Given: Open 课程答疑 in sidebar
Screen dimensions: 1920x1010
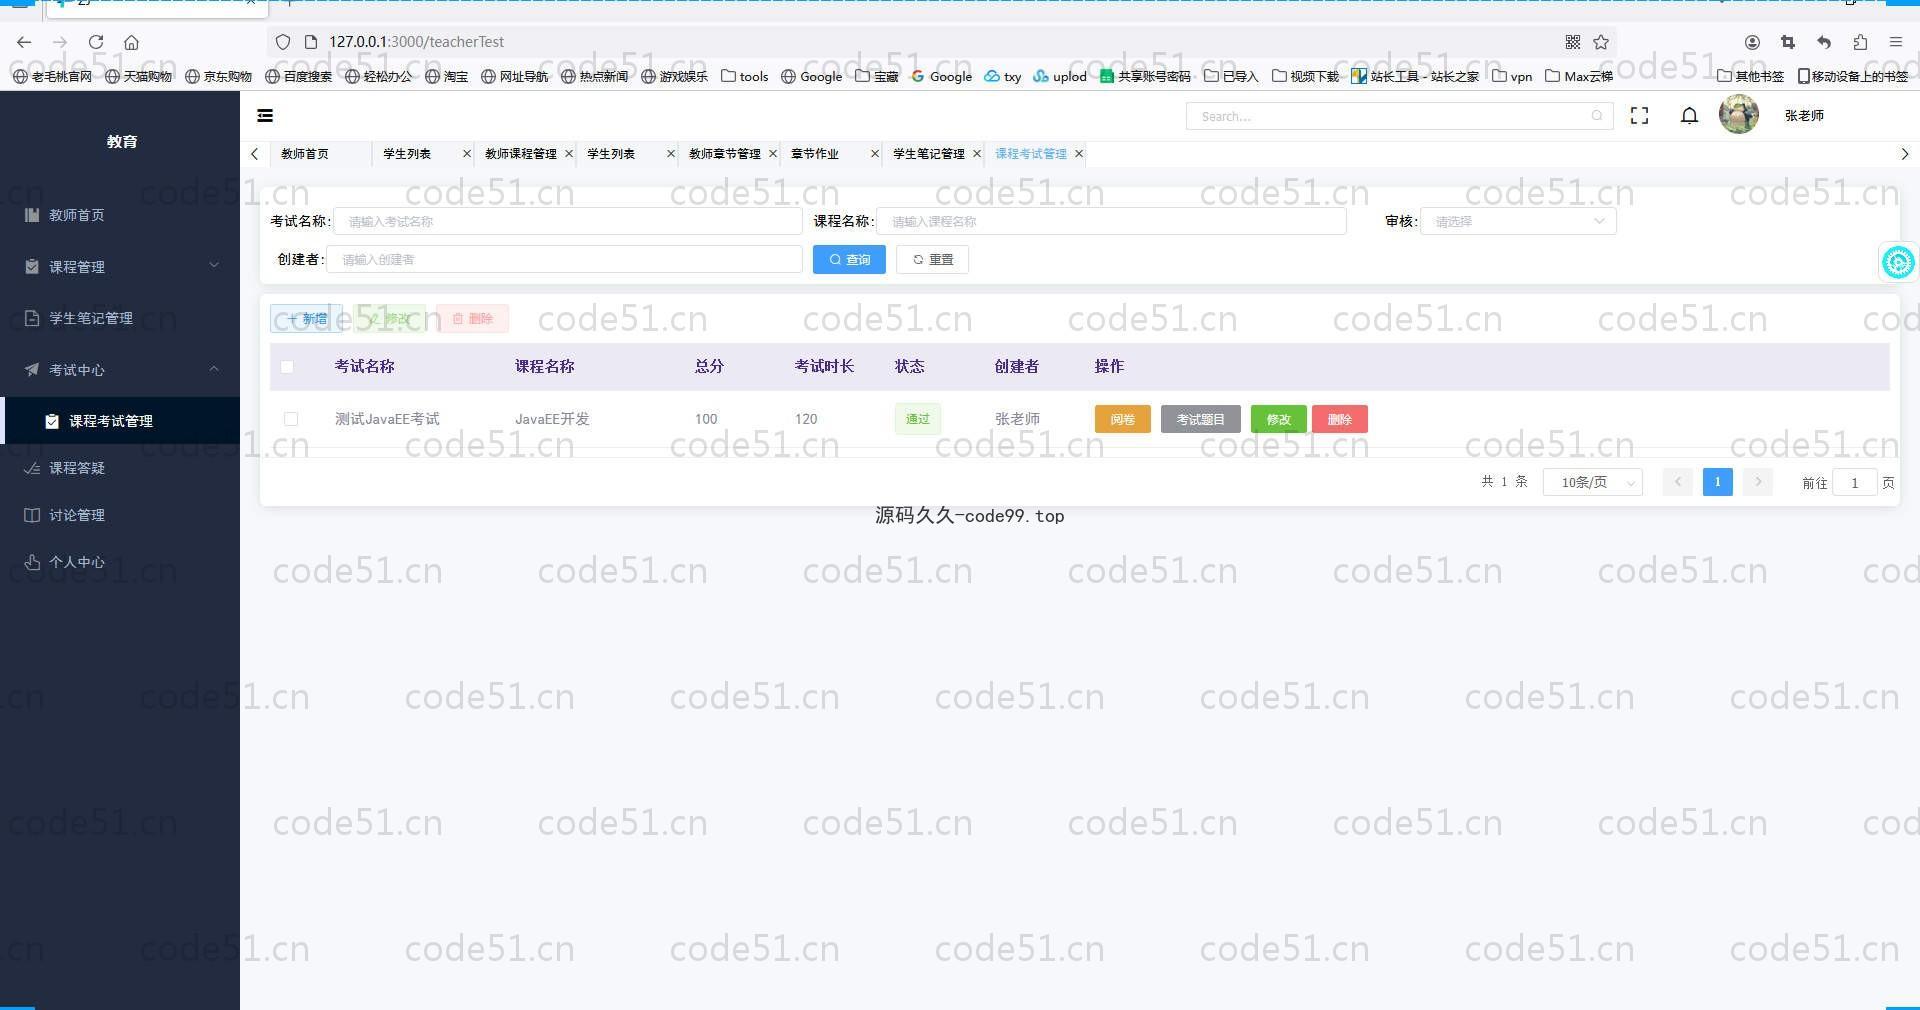Looking at the screenshot, I should click(120, 468).
